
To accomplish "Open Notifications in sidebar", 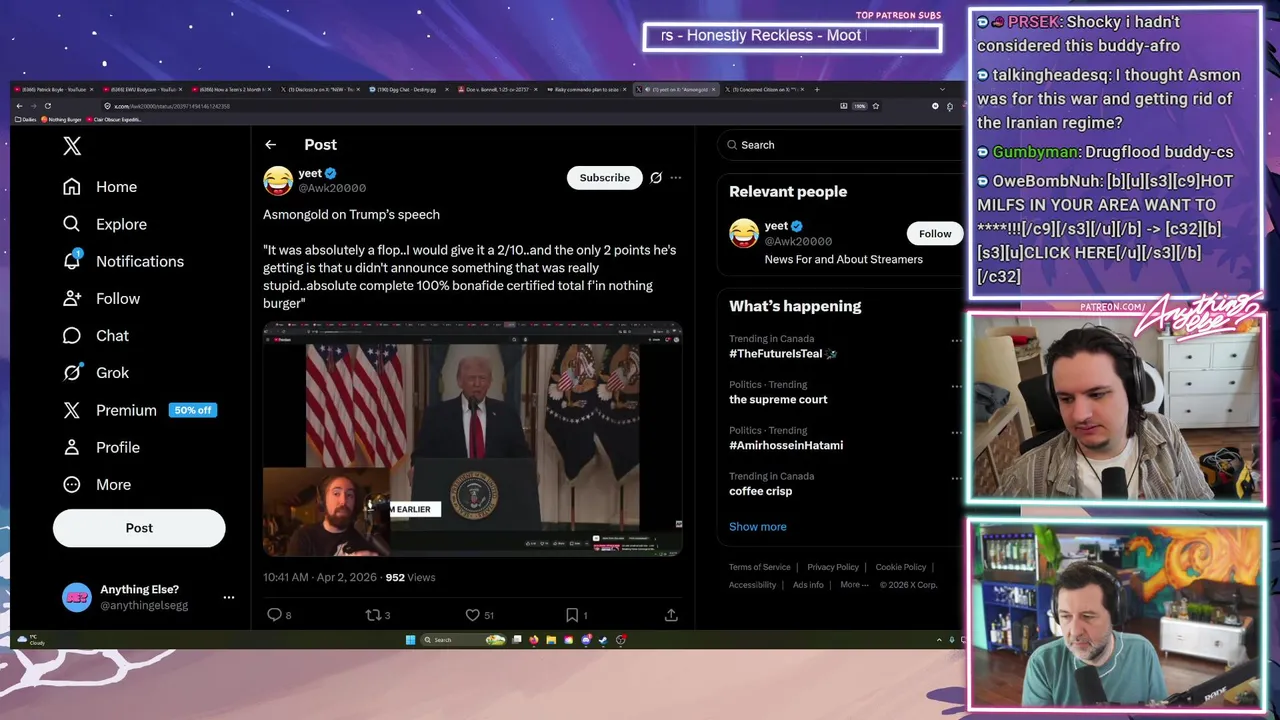I will coord(123,261).
